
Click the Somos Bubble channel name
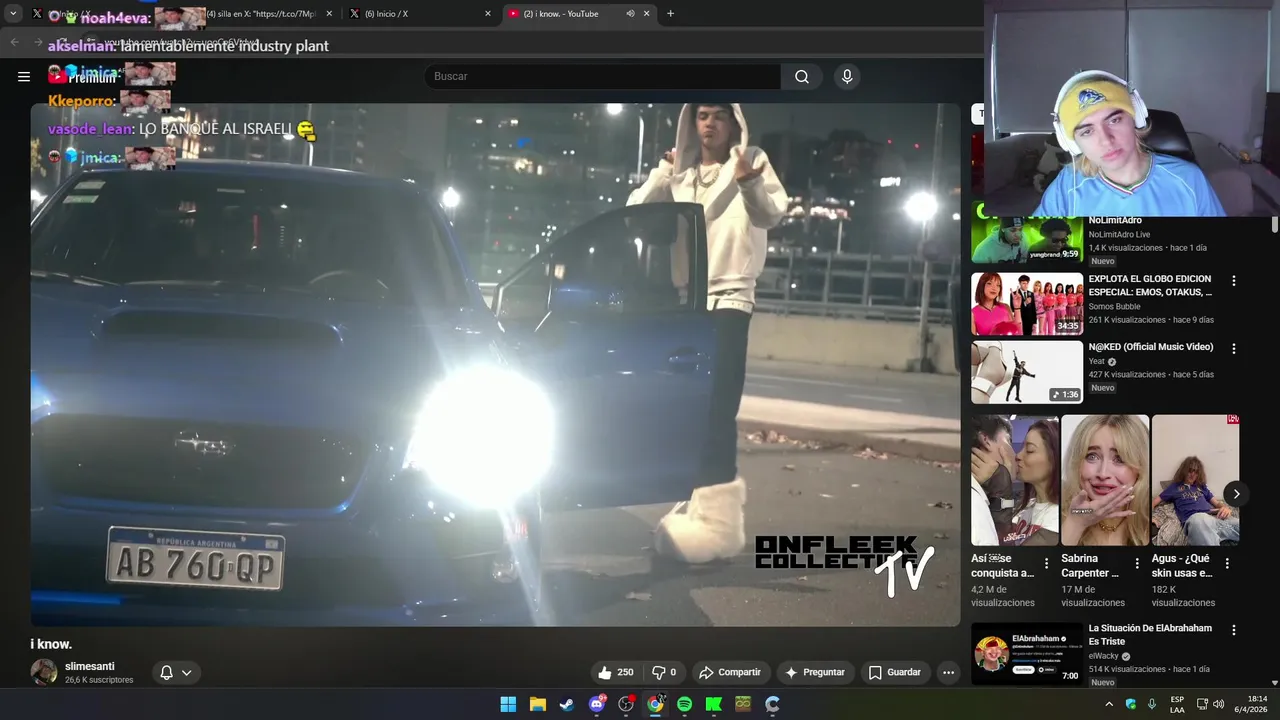pos(1115,306)
